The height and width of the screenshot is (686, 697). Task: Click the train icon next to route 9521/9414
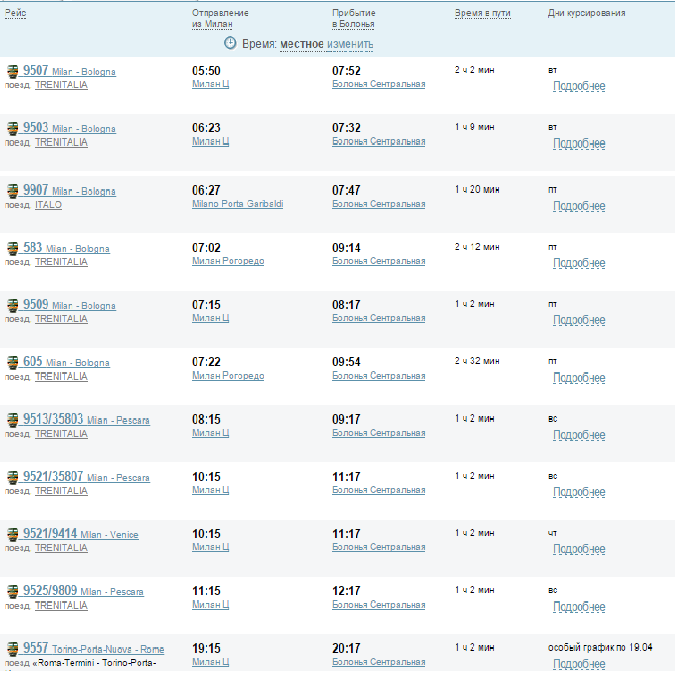pos(13,534)
